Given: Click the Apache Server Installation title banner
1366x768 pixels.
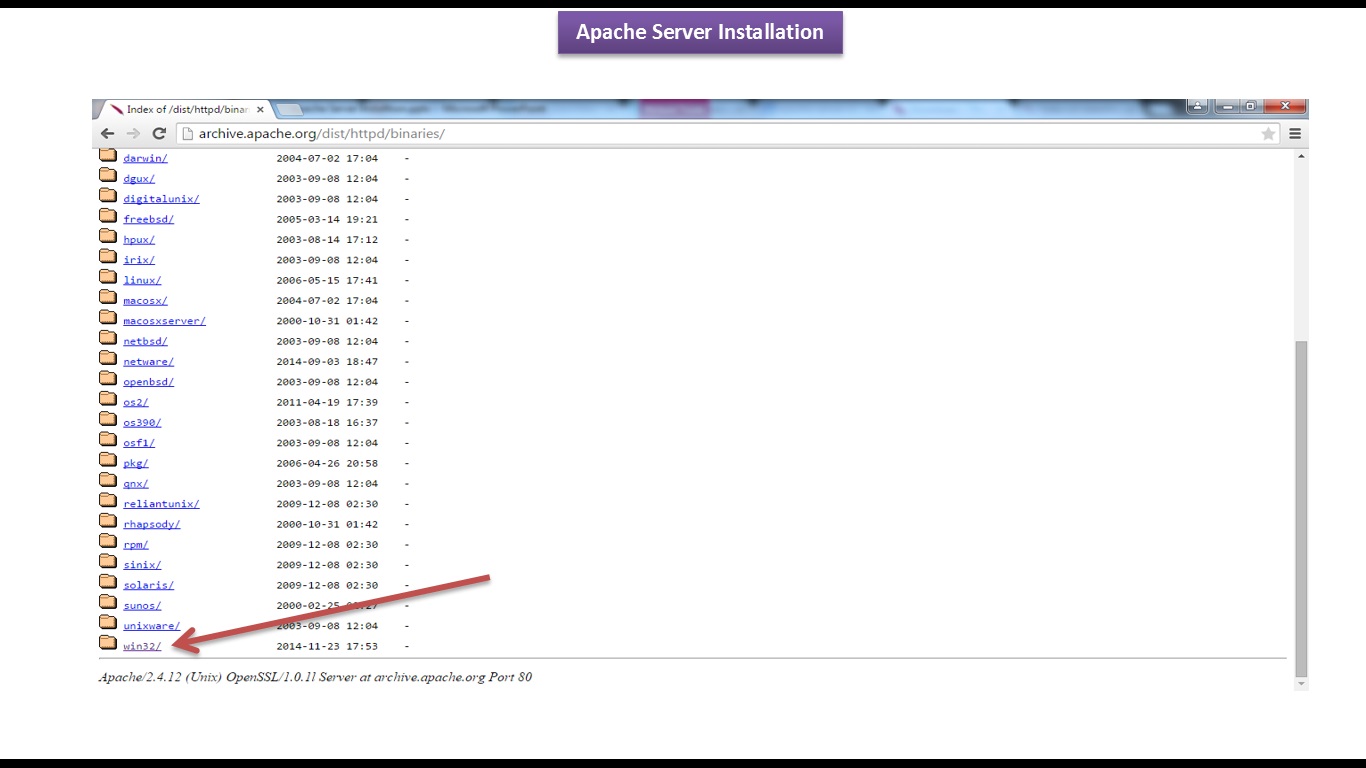Looking at the screenshot, I should pos(700,32).
